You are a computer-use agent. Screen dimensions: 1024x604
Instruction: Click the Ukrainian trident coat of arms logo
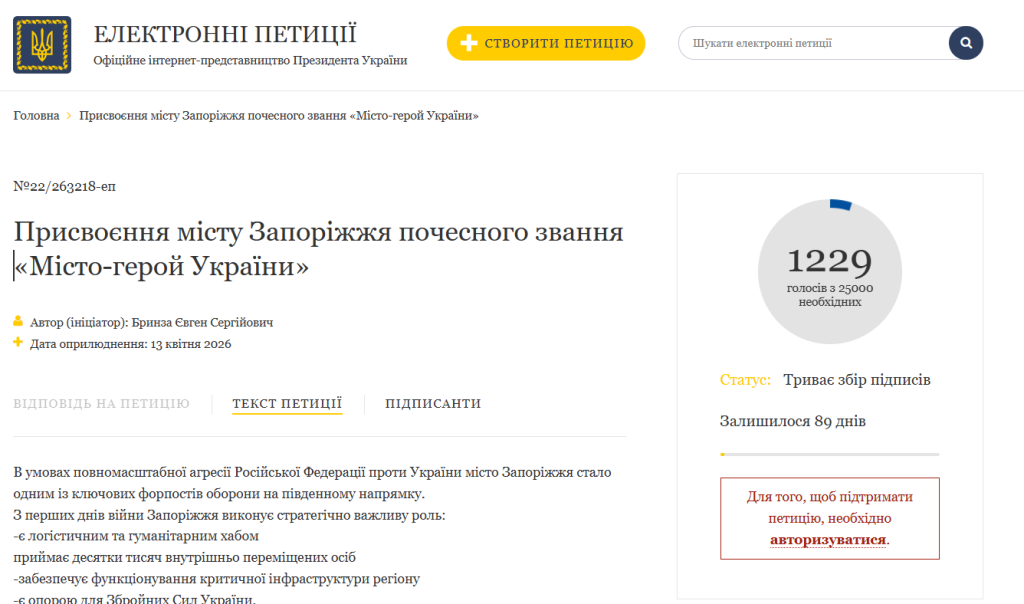pyautogui.click(x=42, y=44)
